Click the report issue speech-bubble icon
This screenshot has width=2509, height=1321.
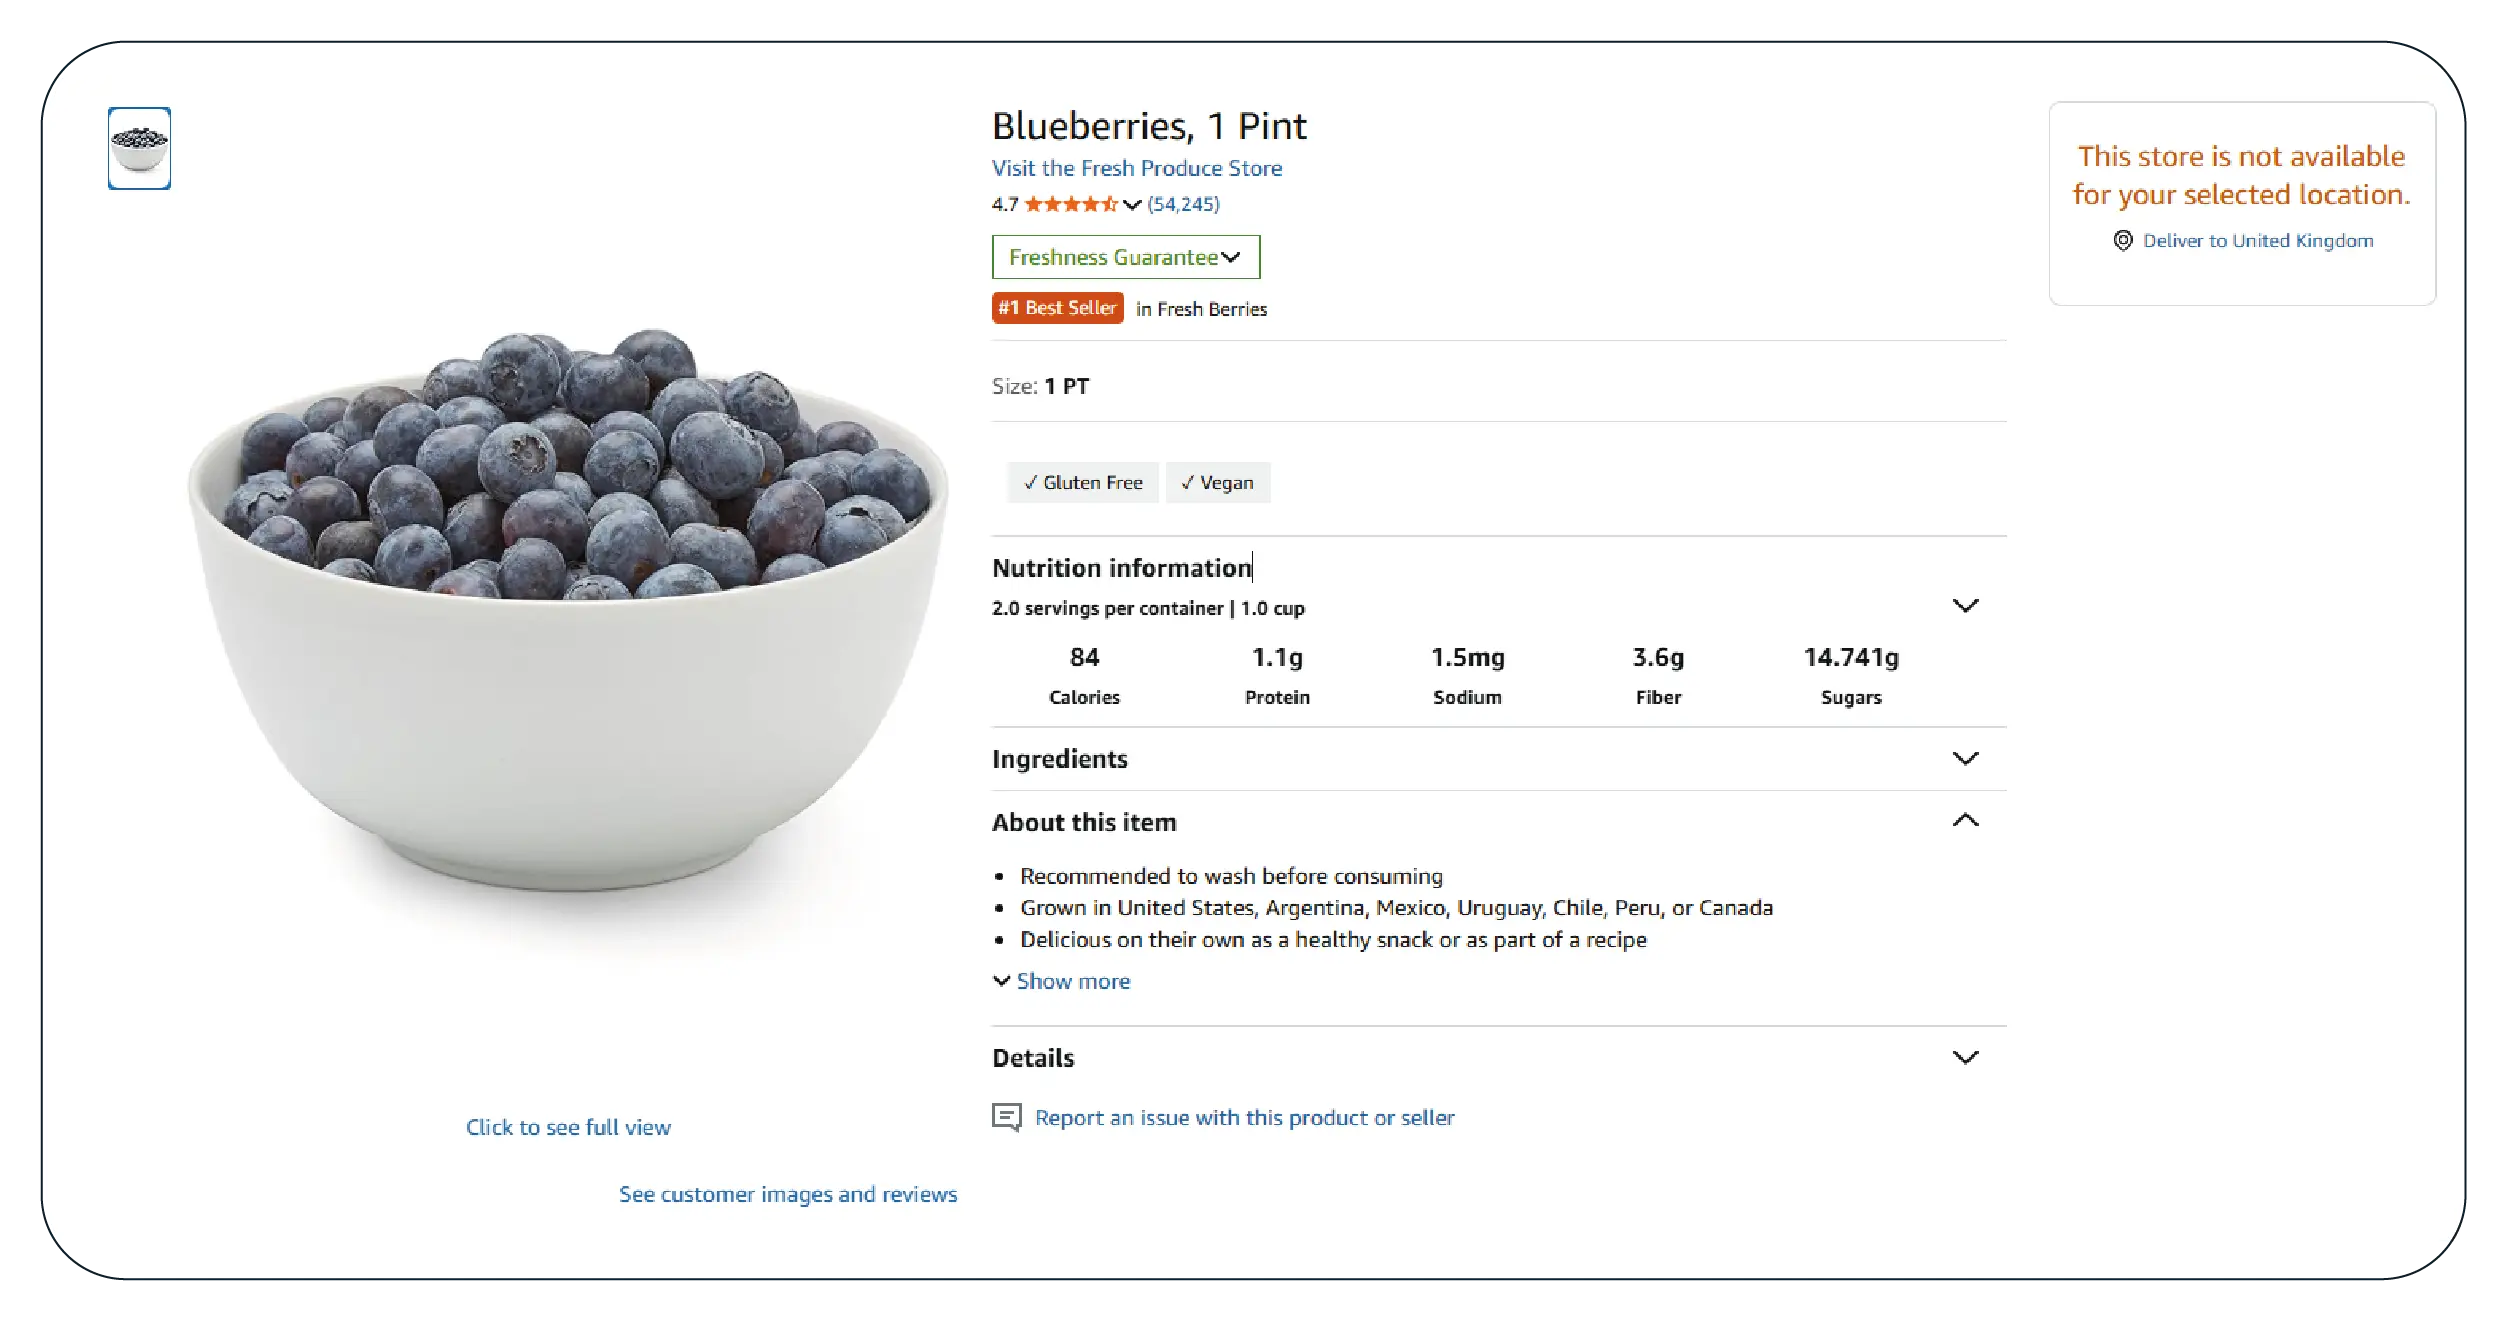pyautogui.click(x=1006, y=1117)
